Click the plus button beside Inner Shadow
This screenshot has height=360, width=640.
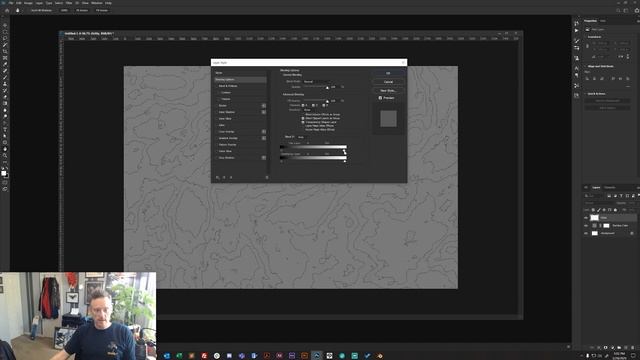coord(264,112)
